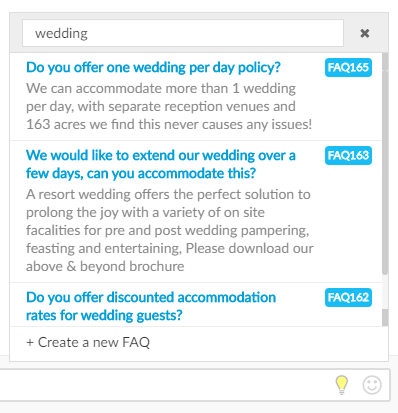This screenshot has width=398, height=413.
Task: Close the FAQ search popup
Action: click(x=365, y=33)
